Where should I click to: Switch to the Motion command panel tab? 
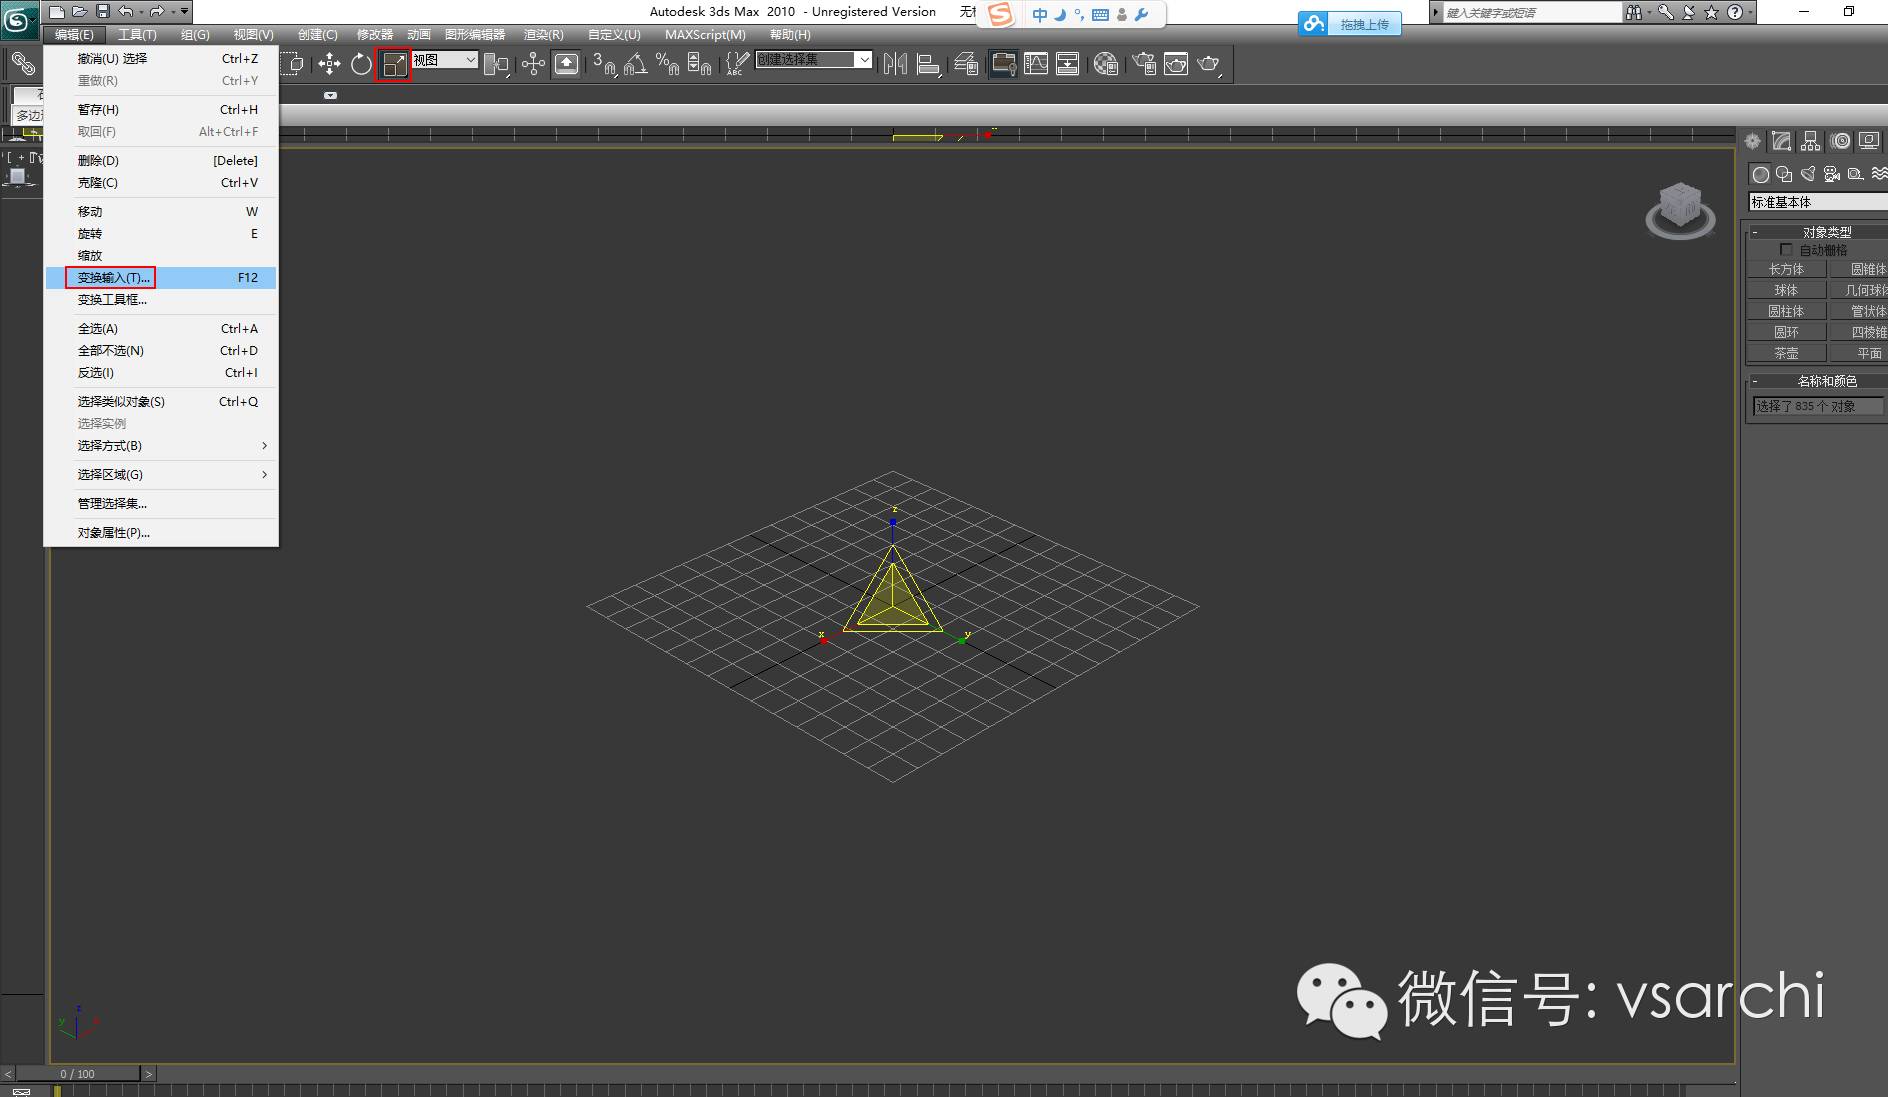[1840, 141]
